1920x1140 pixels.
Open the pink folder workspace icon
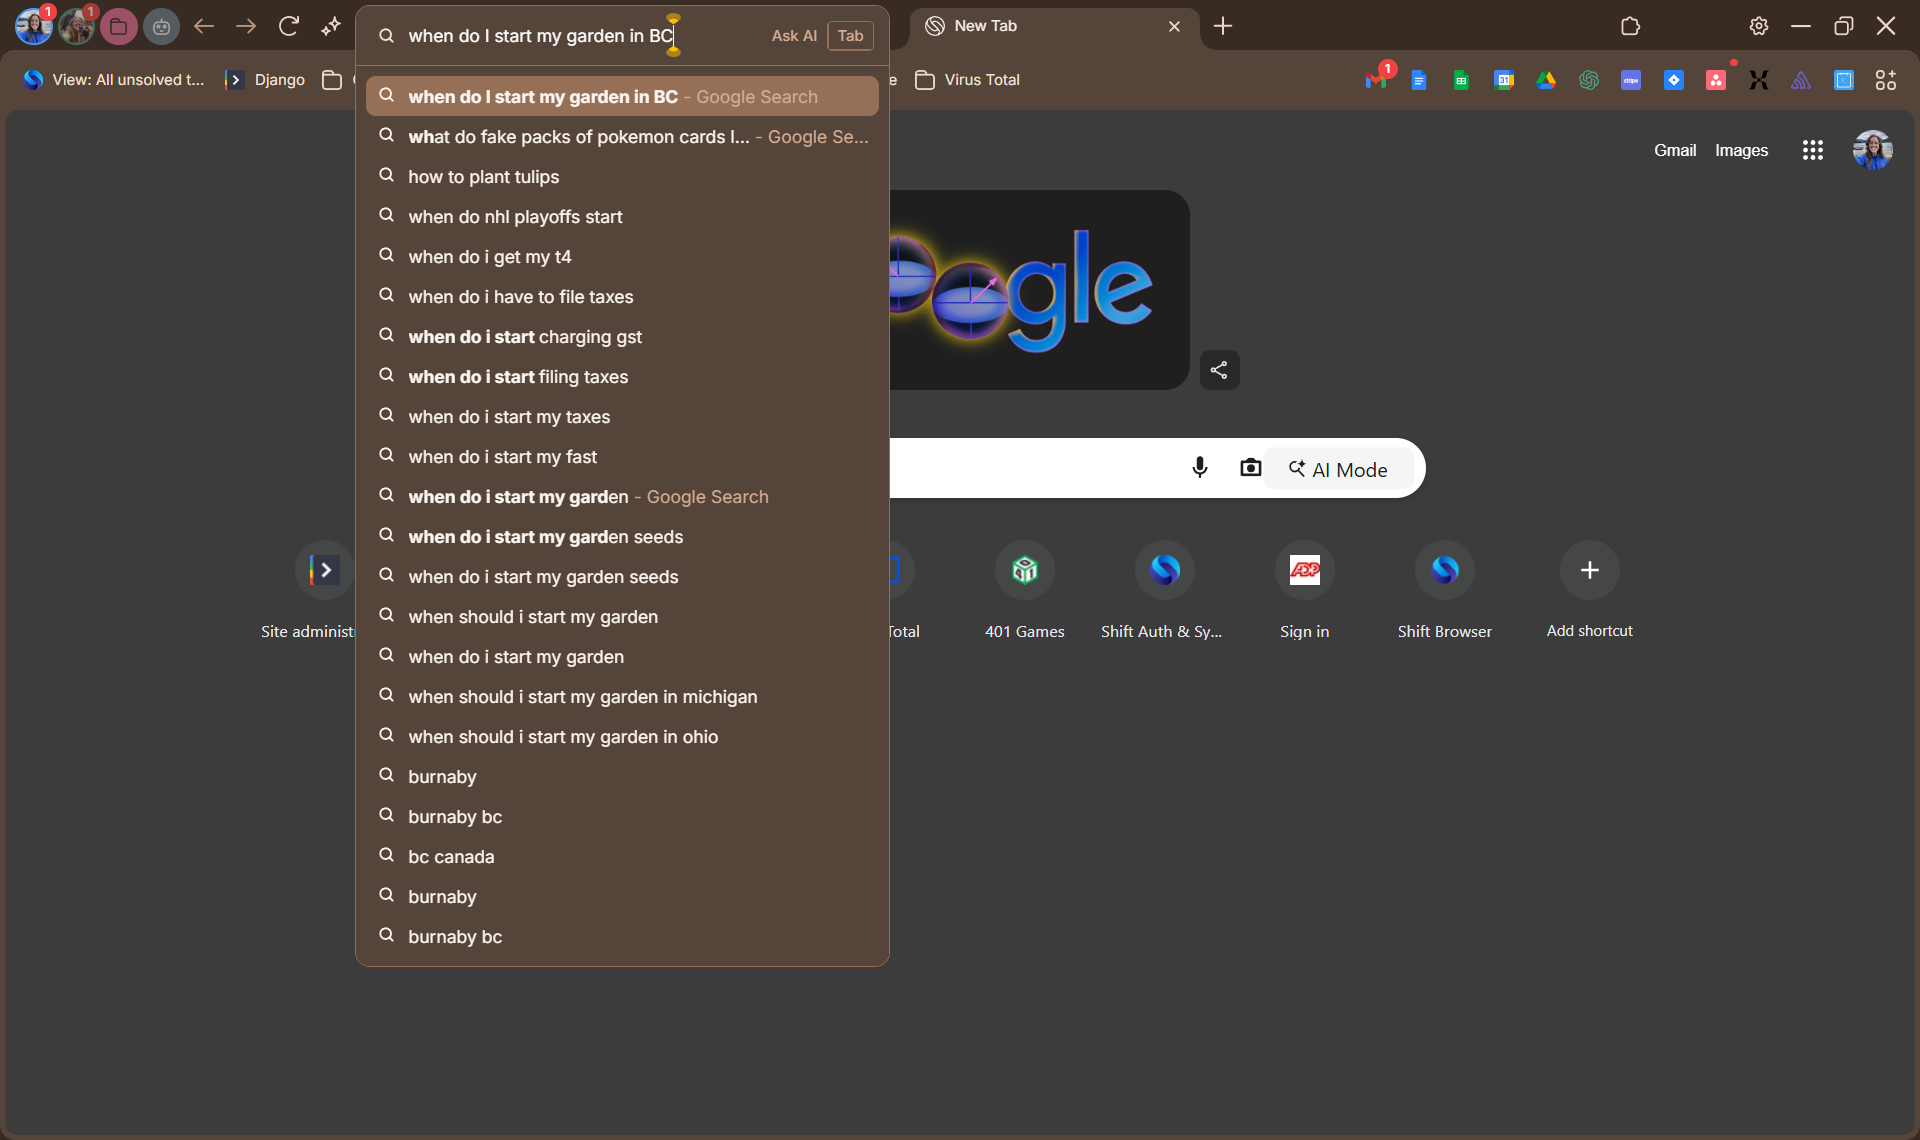coord(118,27)
